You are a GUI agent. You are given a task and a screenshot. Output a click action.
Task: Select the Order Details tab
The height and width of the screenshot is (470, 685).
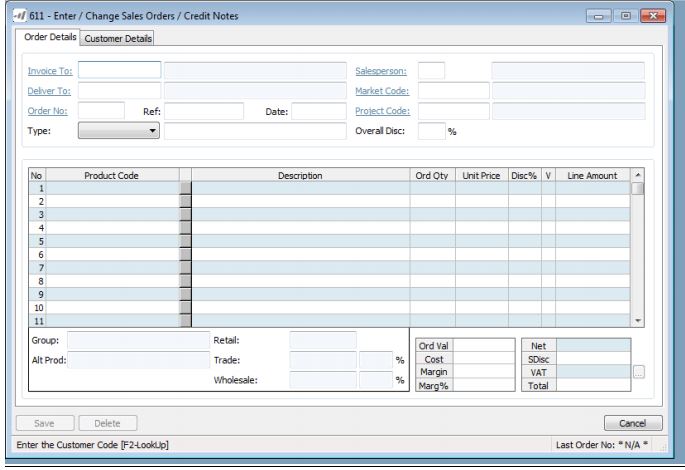[47, 38]
